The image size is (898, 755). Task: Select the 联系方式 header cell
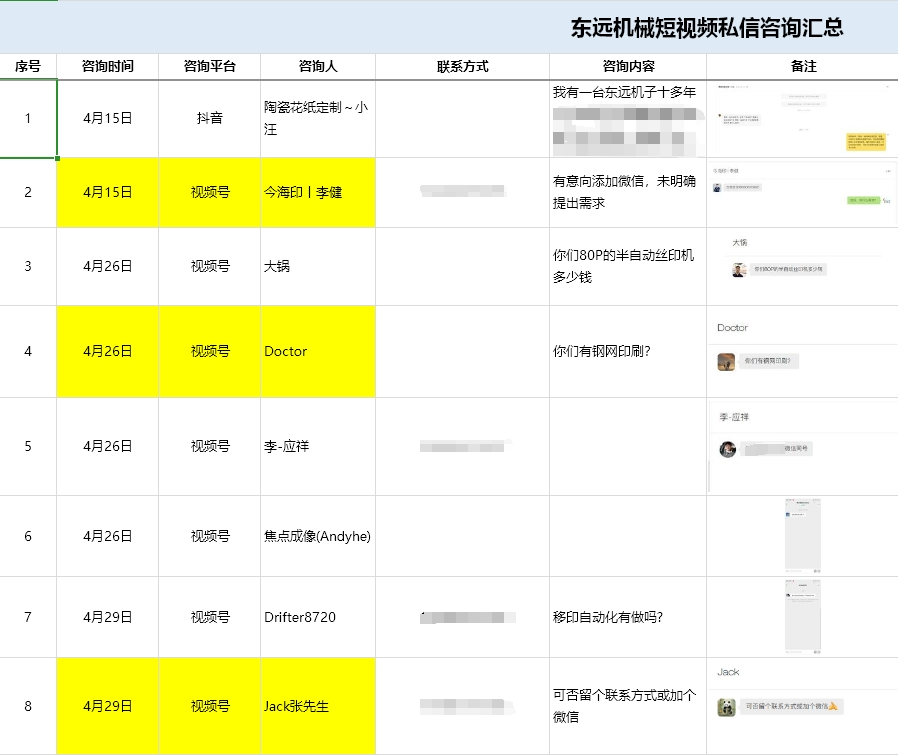(462, 67)
